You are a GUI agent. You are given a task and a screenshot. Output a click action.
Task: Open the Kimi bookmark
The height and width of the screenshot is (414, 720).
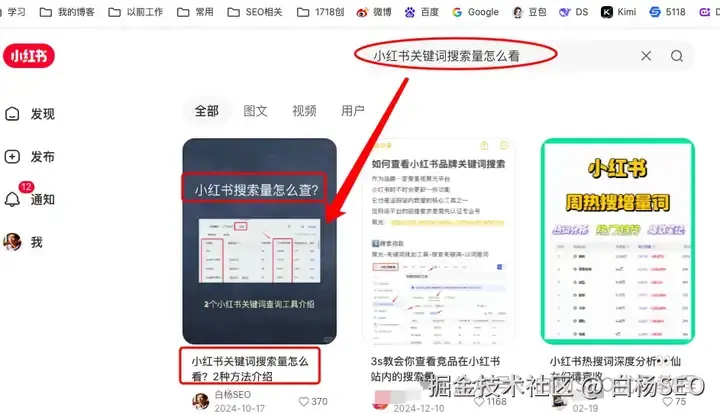click(x=619, y=12)
